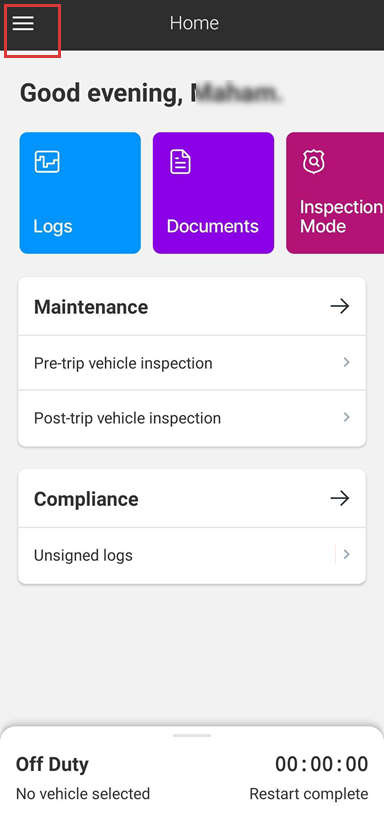Select Pre-trip vehicle inspection row

point(192,363)
